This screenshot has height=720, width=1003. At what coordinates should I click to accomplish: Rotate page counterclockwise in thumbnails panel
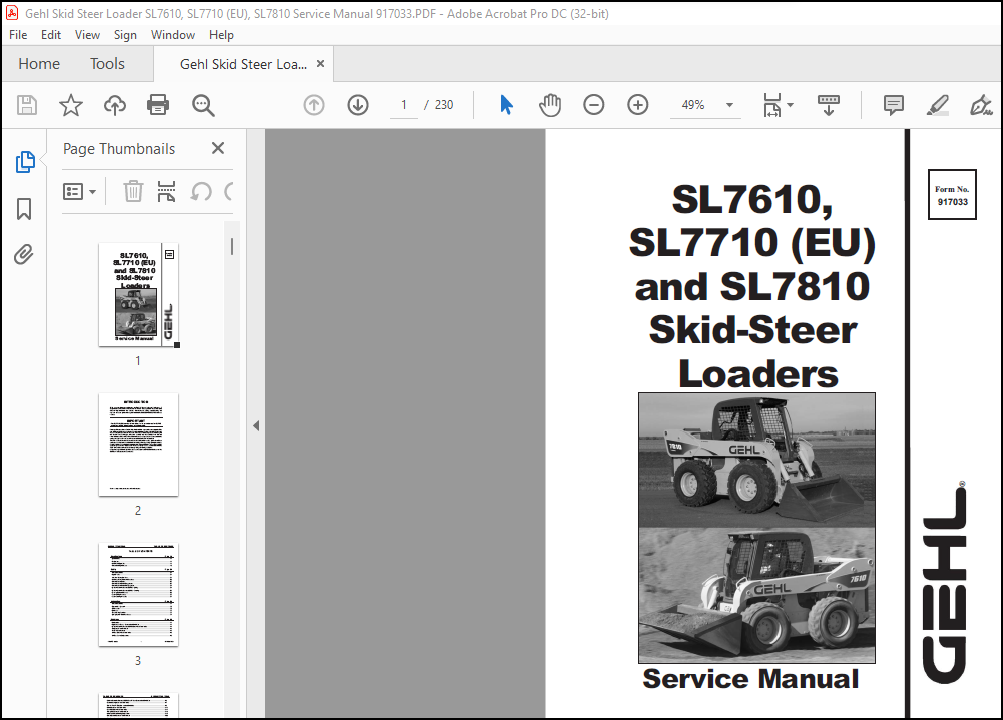coord(201,191)
